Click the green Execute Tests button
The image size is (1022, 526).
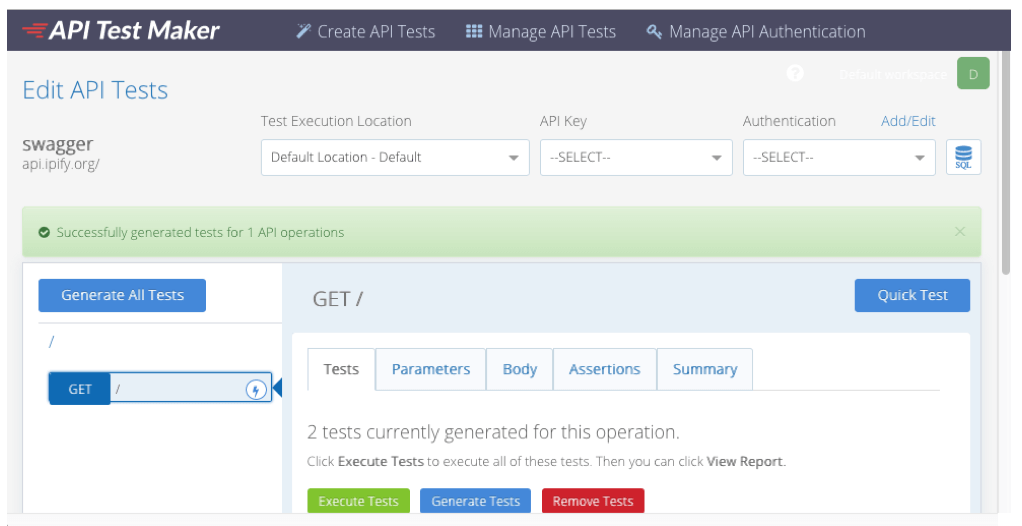(x=358, y=501)
